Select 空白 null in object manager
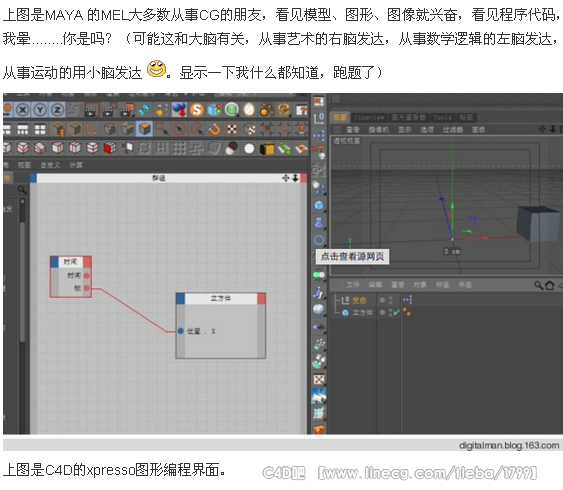This screenshot has height=490, width=563. pos(359,300)
